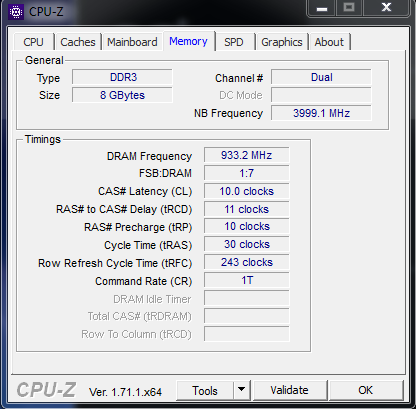
Task: Click the Row Refresh Cycle Time (tRFC) label
Action: point(115,263)
